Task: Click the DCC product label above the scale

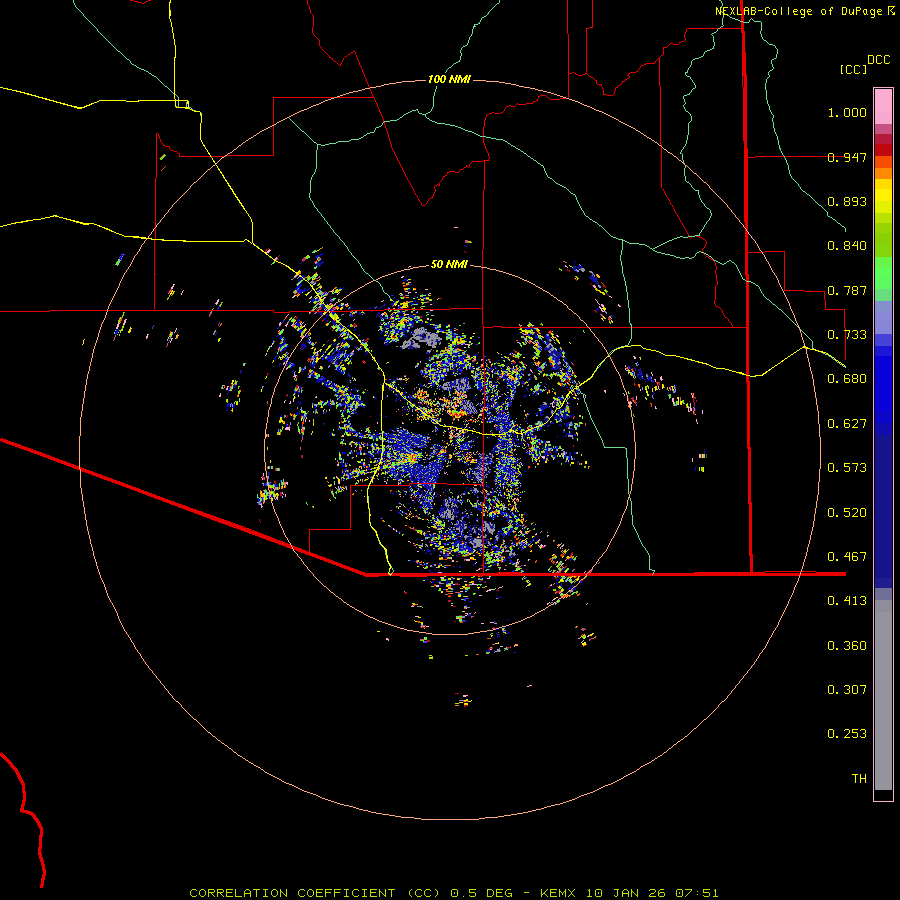Action: click(879, 60)
